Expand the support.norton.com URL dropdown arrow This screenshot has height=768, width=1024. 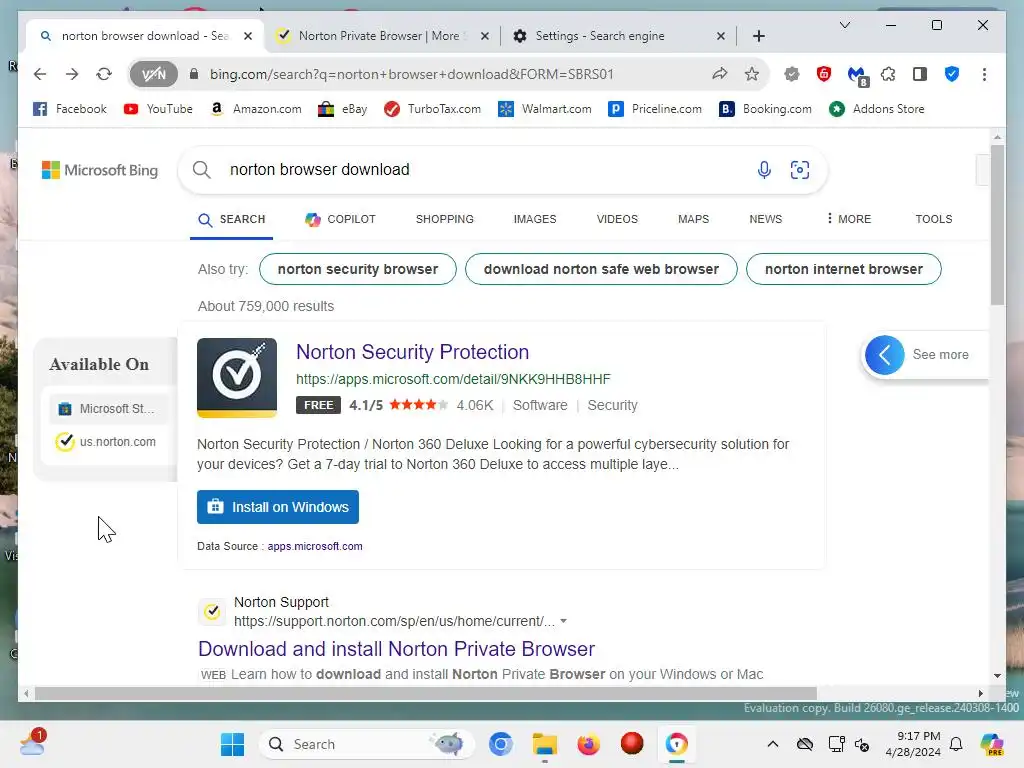(564, 621)
